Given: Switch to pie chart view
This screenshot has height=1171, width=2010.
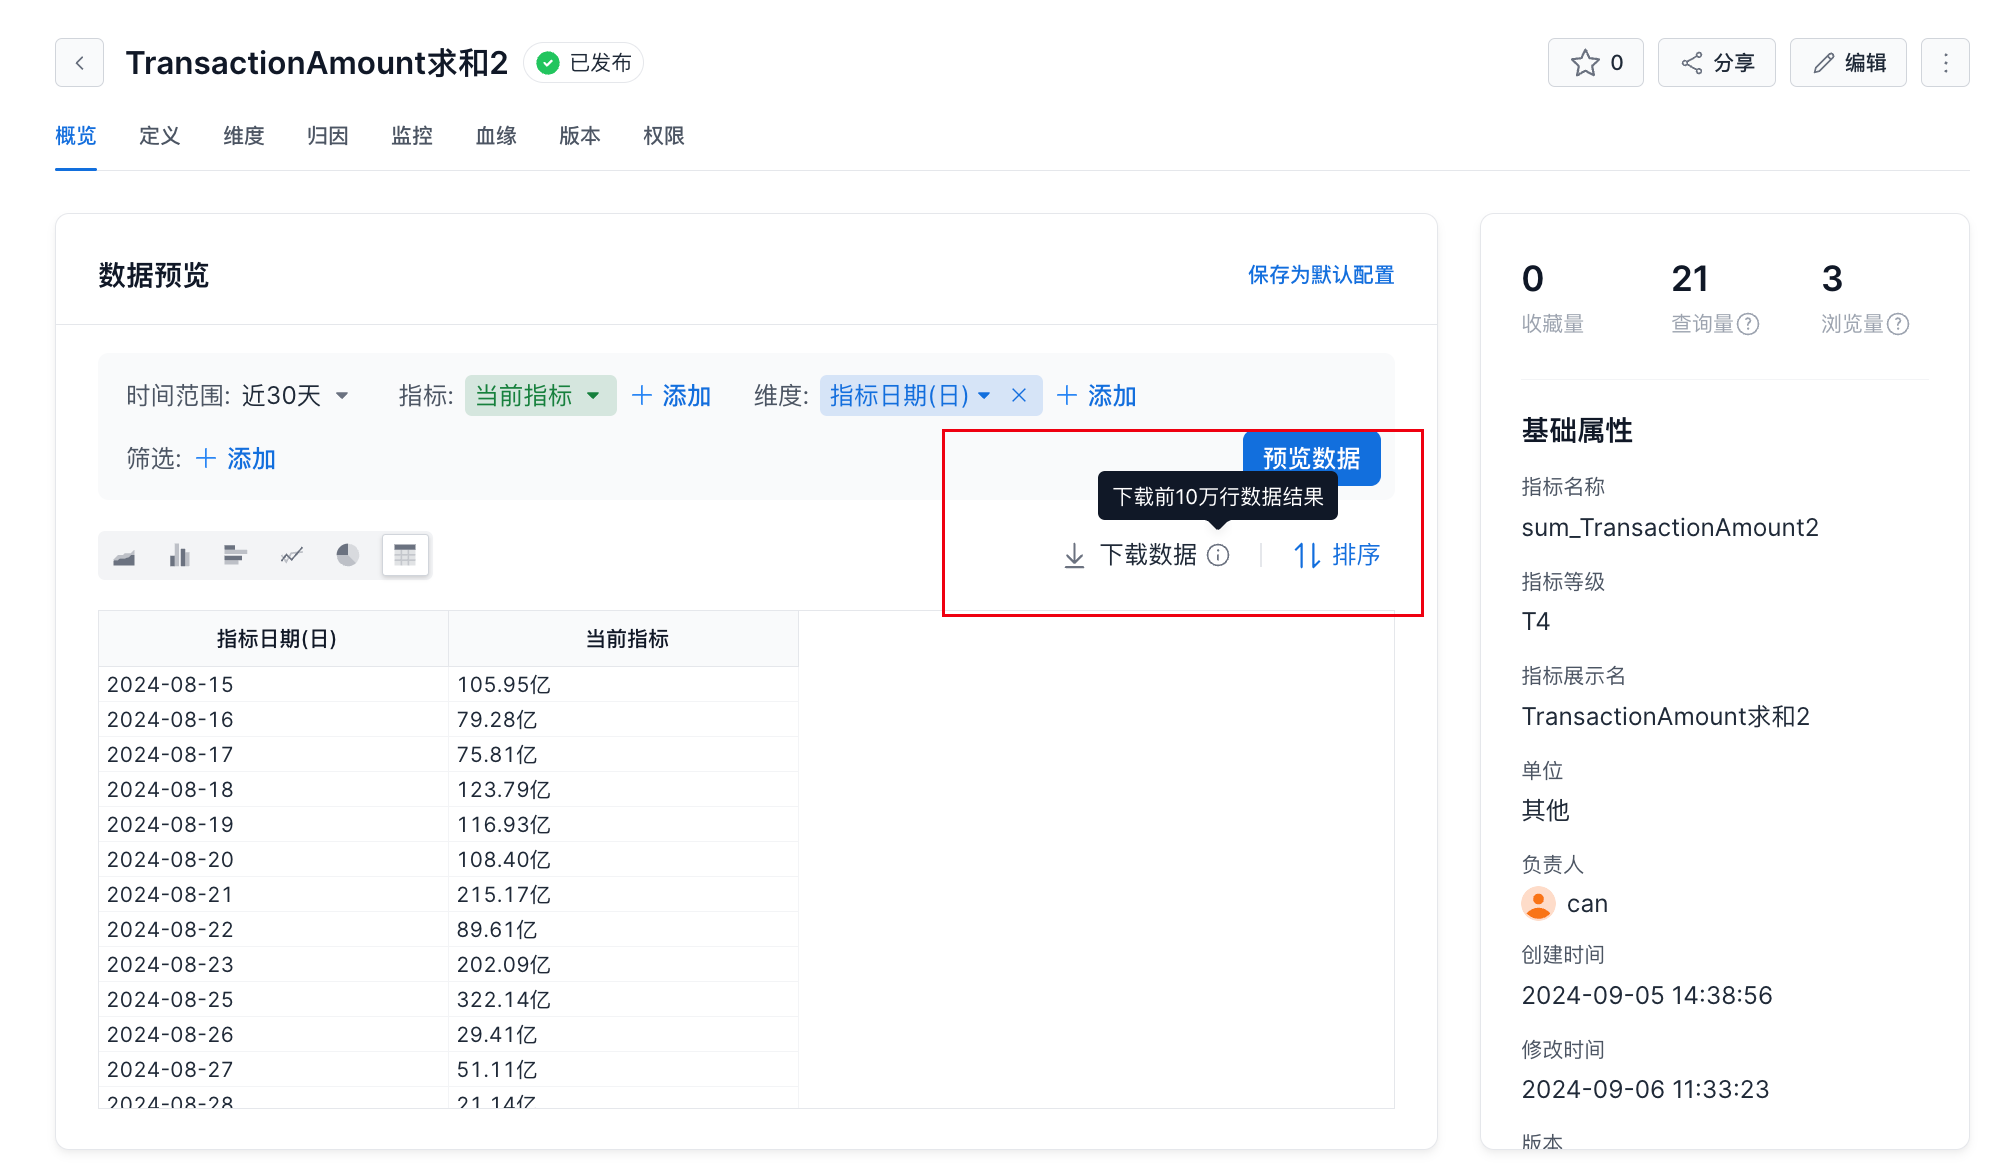Looking at the screenshot, I should tap(347, 556).
